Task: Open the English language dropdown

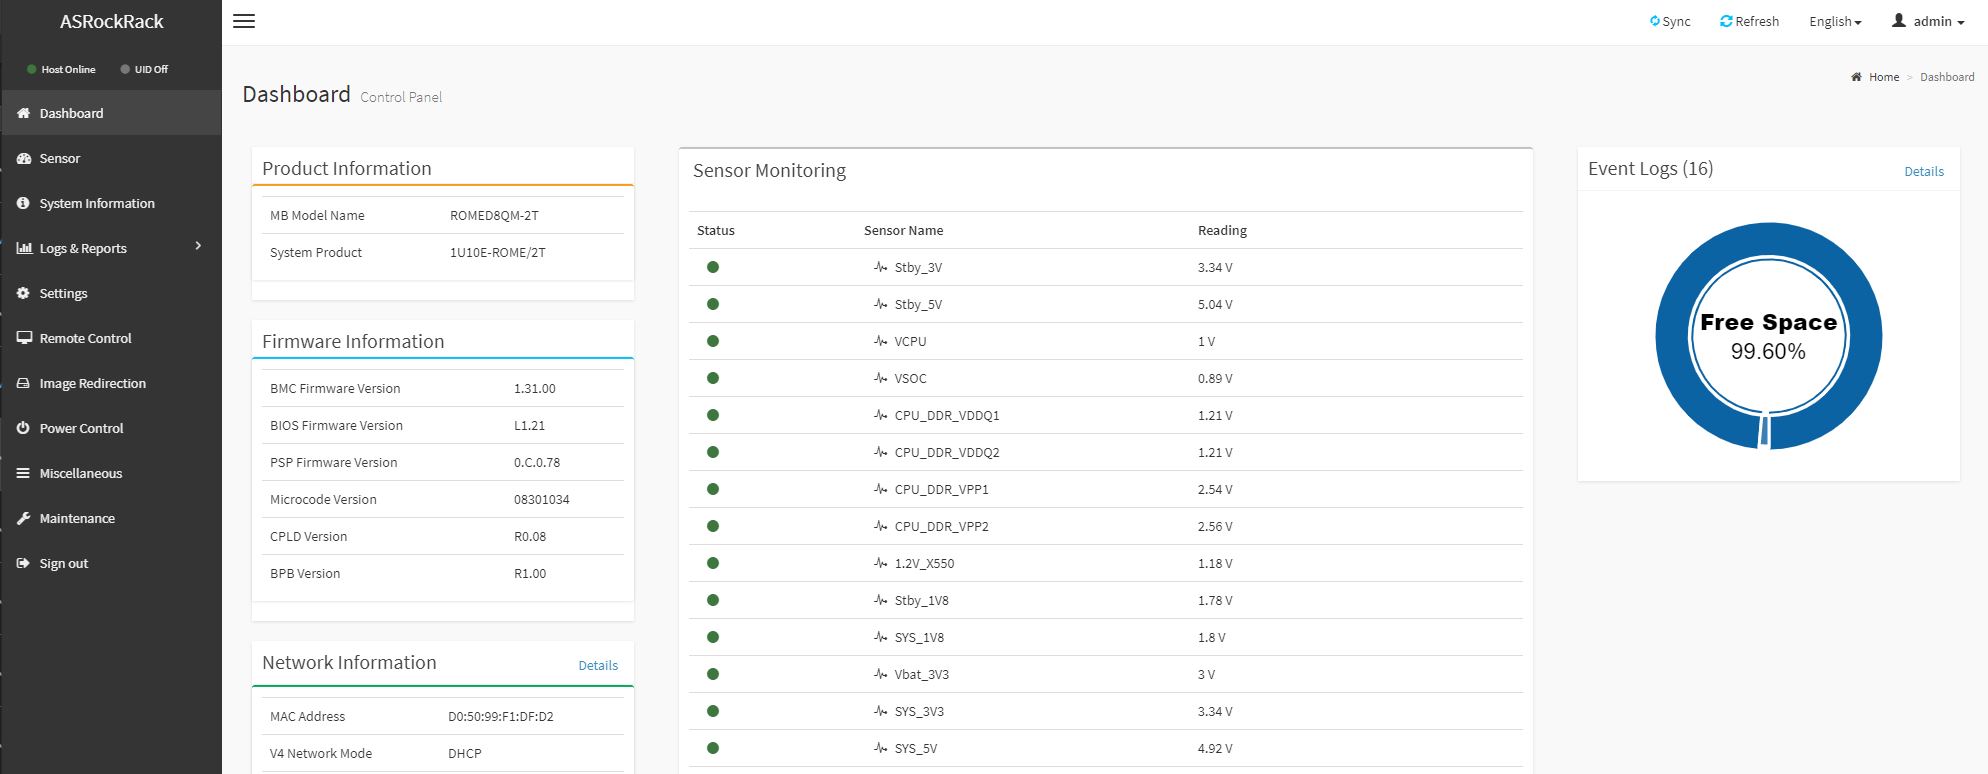Action: tap(1834, 21)
